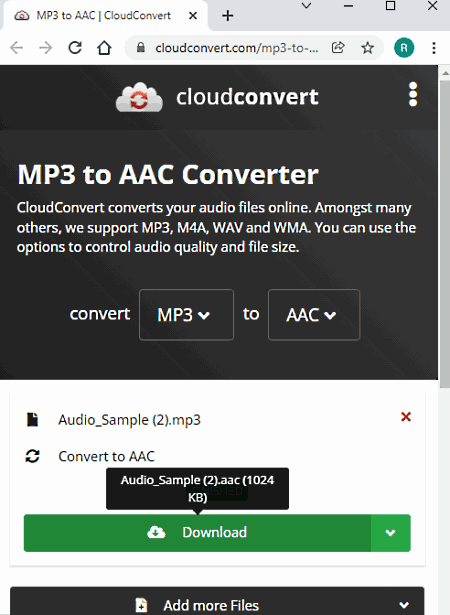Go to the browser home page icon
Image resolution: width=450 pixels, height=615 pixels.
[104, 48]
